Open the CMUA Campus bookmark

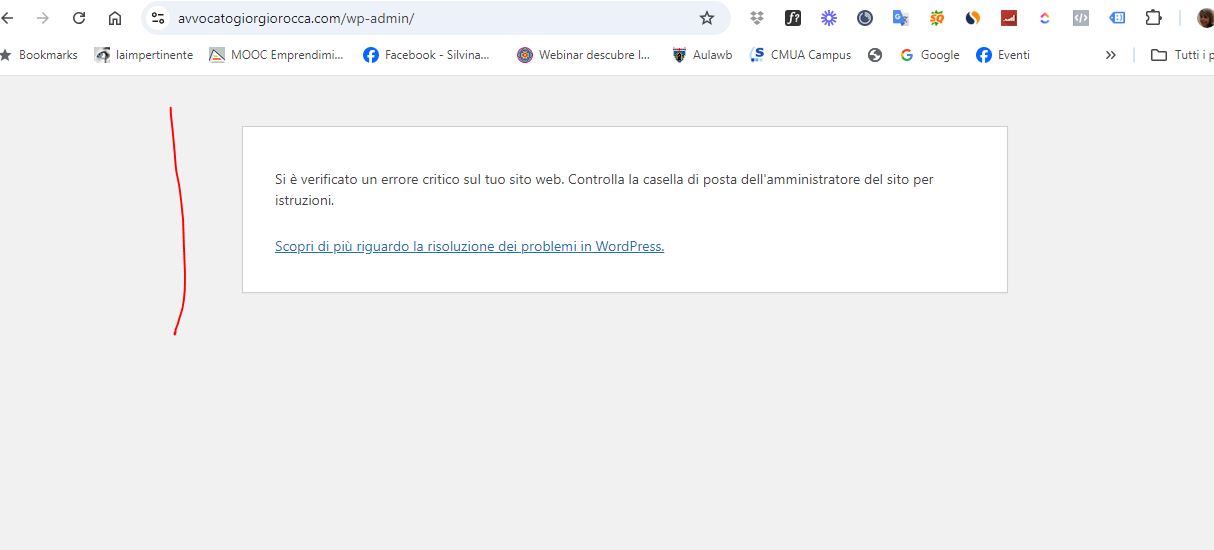coord(800,55)
